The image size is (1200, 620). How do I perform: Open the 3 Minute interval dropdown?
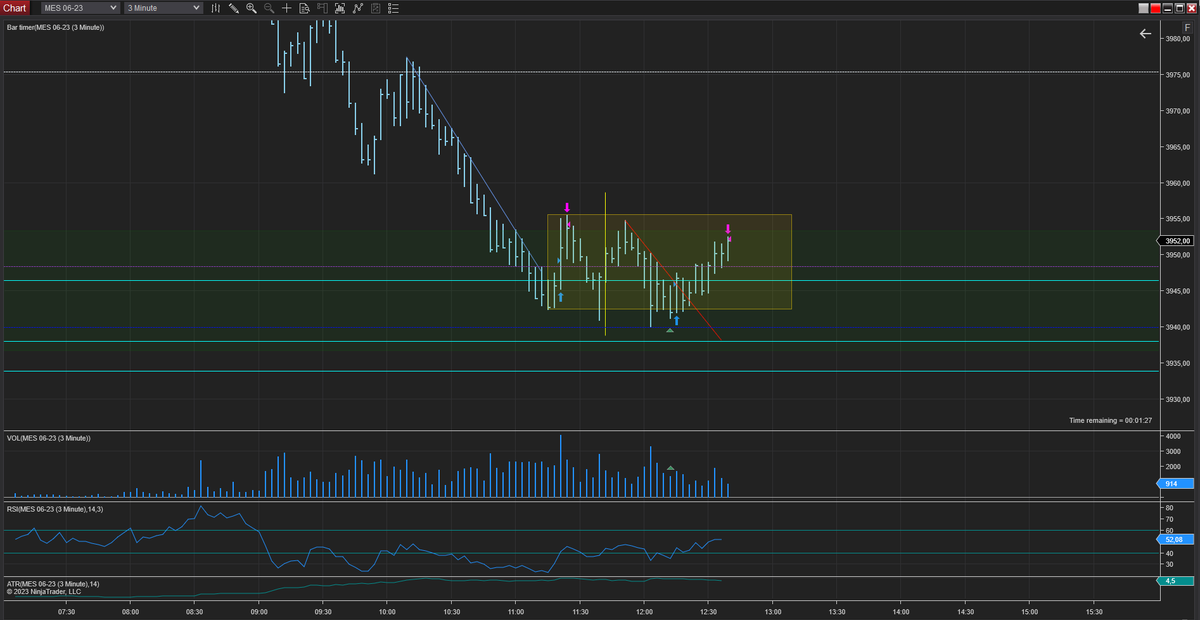[x=163, y=8]
